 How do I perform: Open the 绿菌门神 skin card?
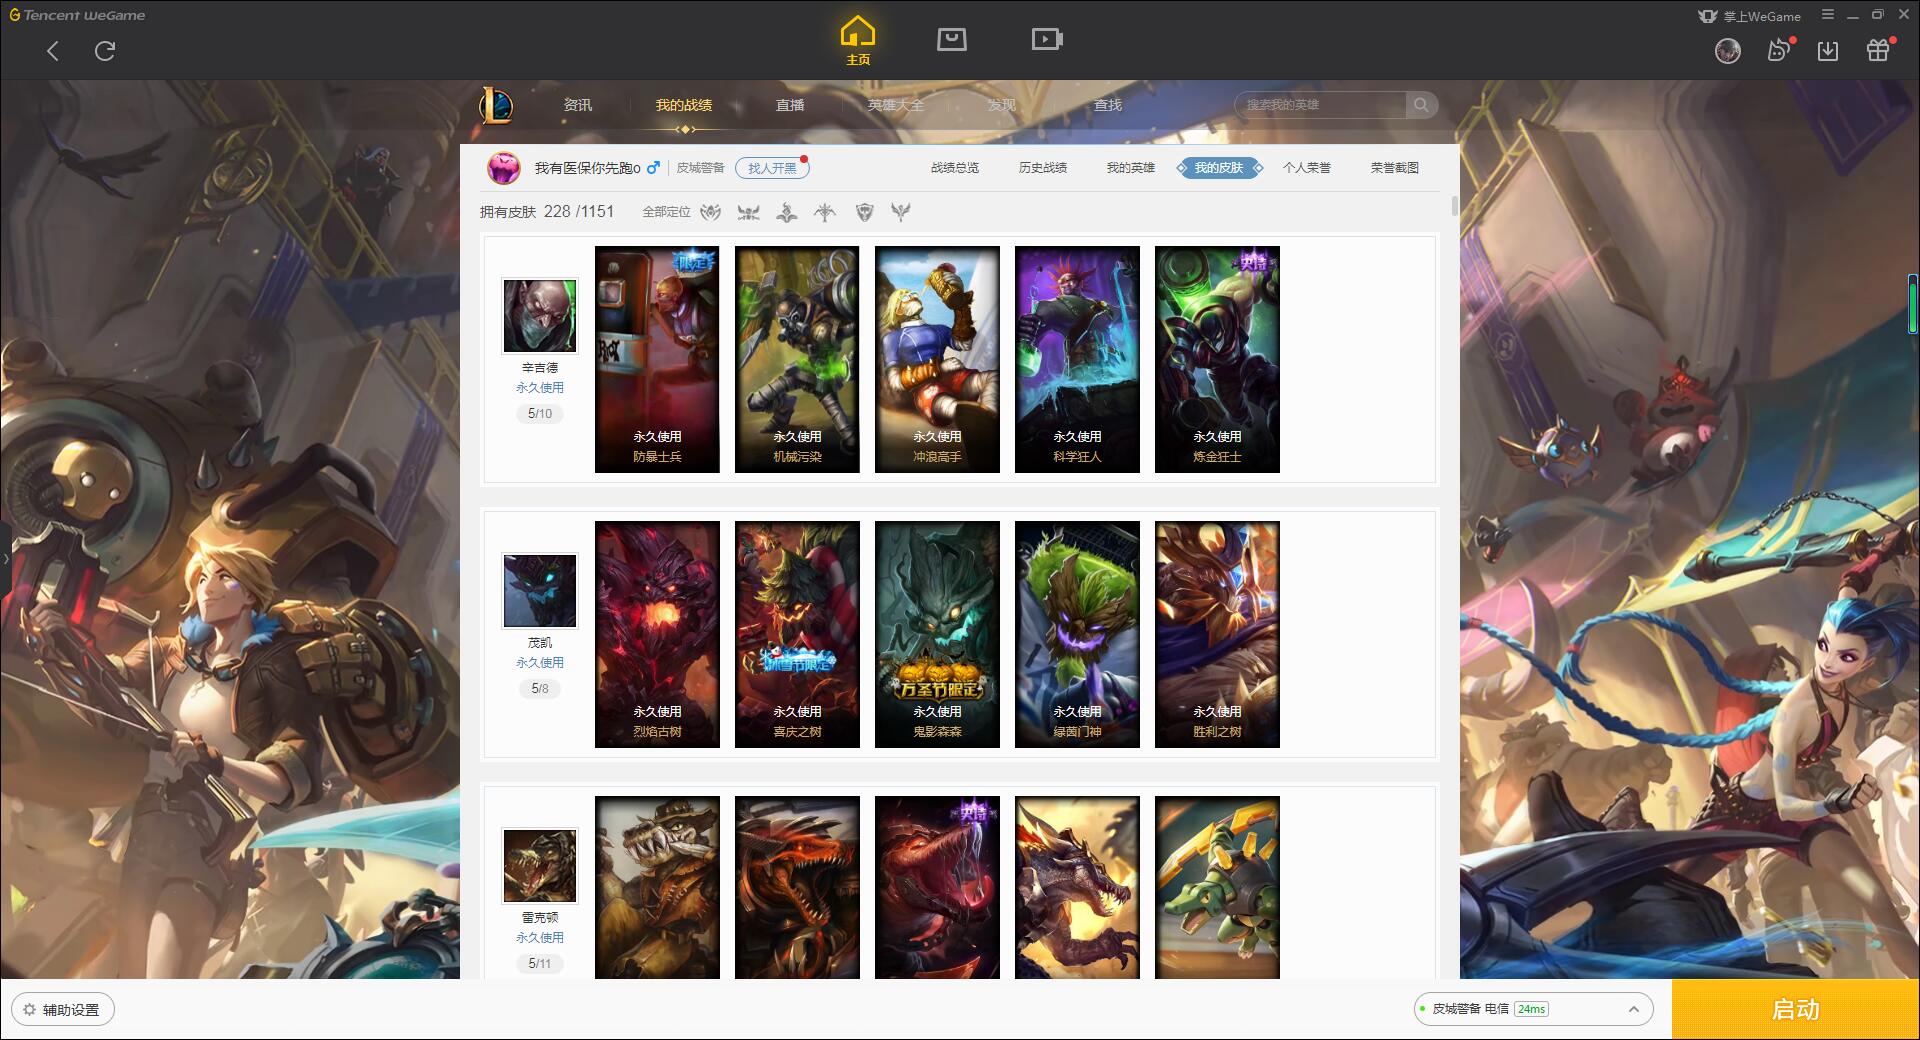1077,634
